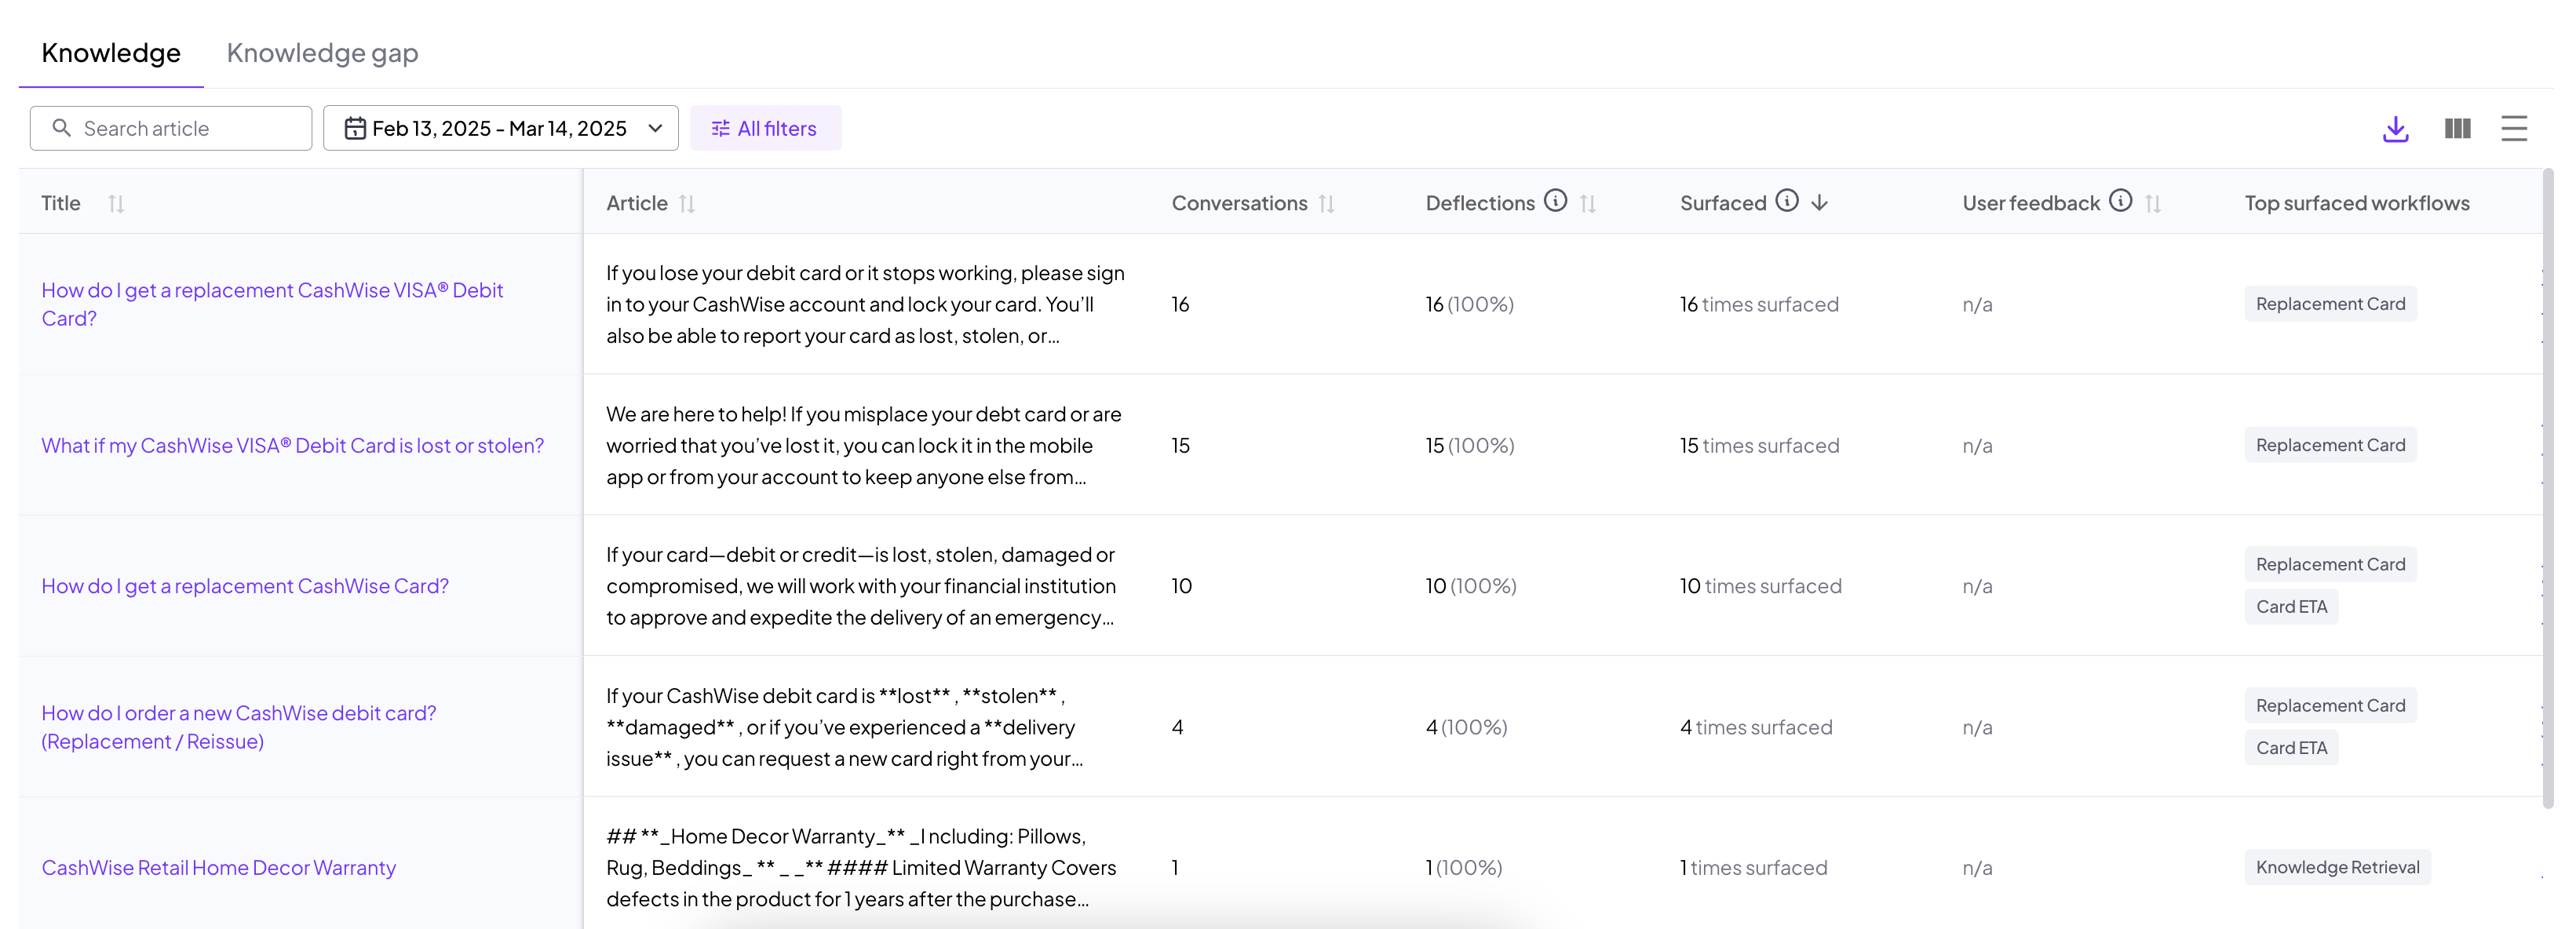This screenshot has width=2576, height=929.
Task: Click '10 times surfaced' cell
Action: tap(1760, 586)
